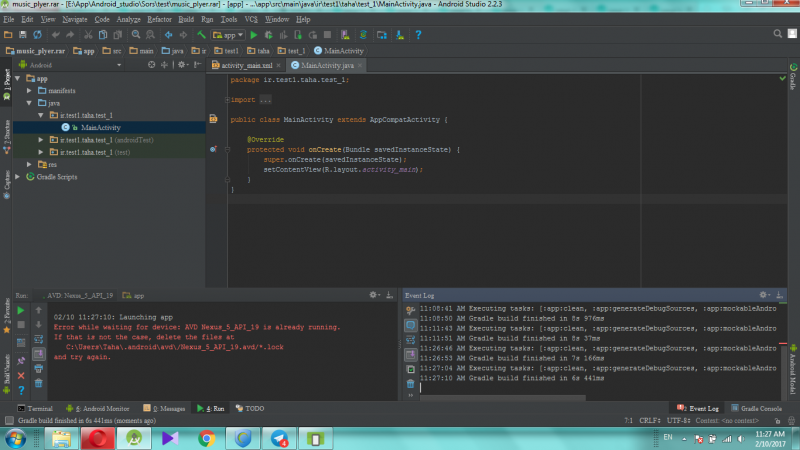This screenshot has width=800, height=450.
Task: Open the Terminal tool window button
Action: pos(35,409)
